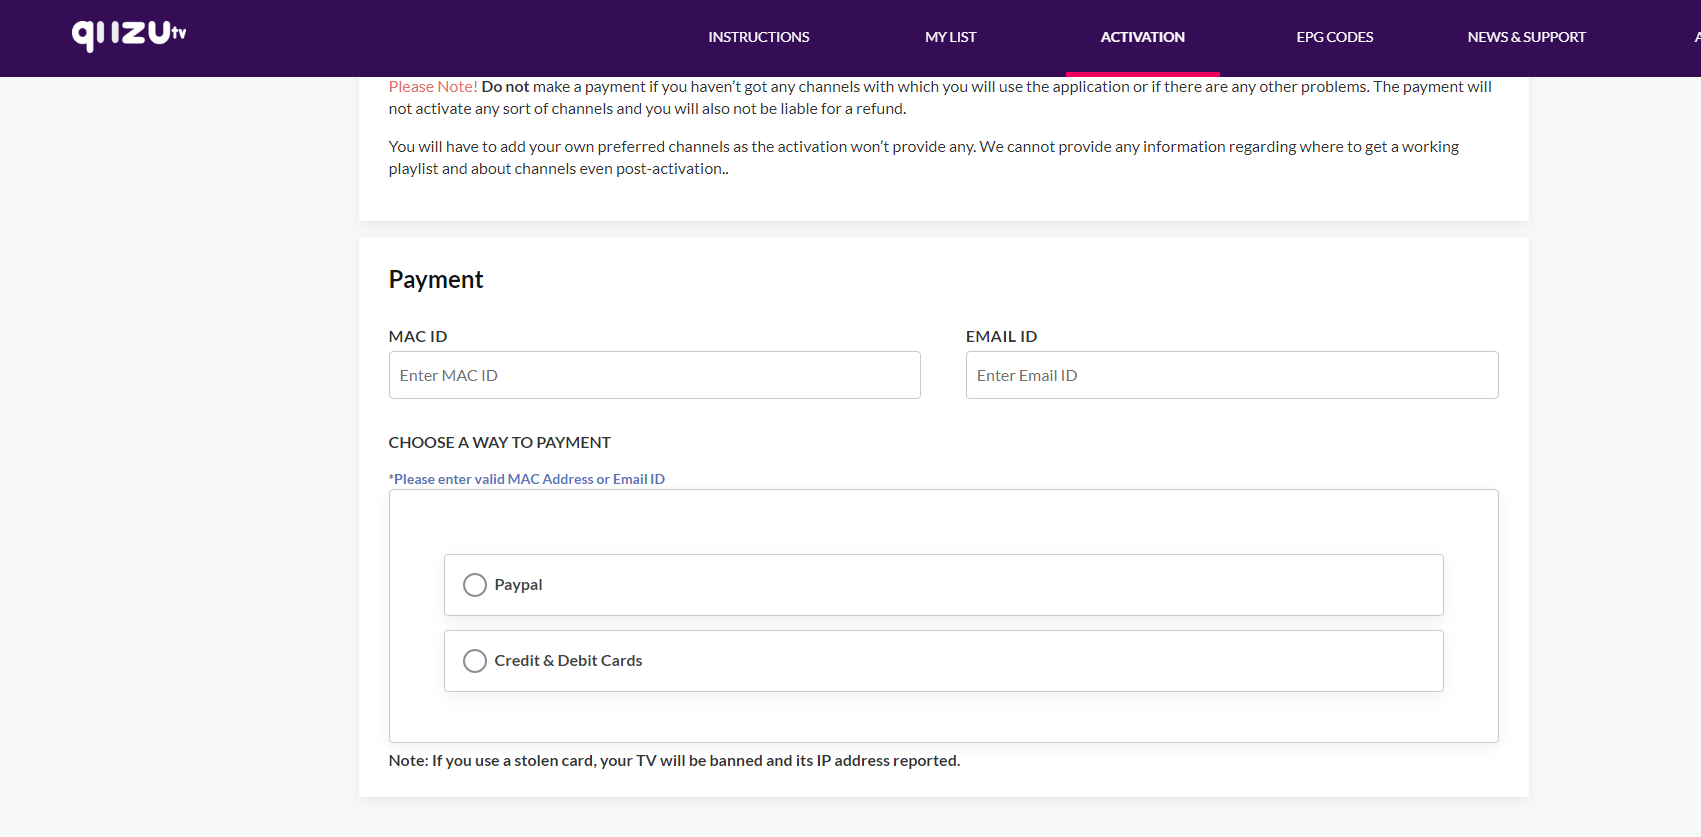
Task: Click the 'CHOOSE A WAY TO PAYMENT' label
Action: pos(499,442)
